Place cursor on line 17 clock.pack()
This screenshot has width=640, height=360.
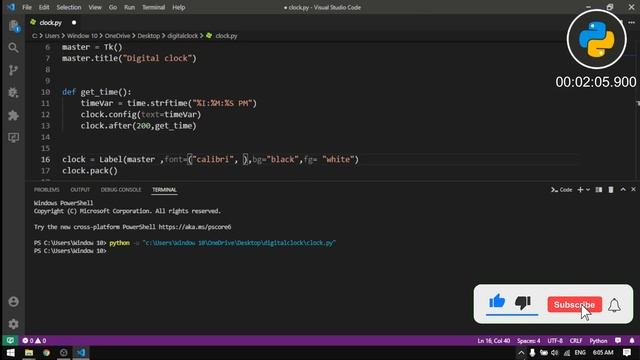click(x=90, y=171)
